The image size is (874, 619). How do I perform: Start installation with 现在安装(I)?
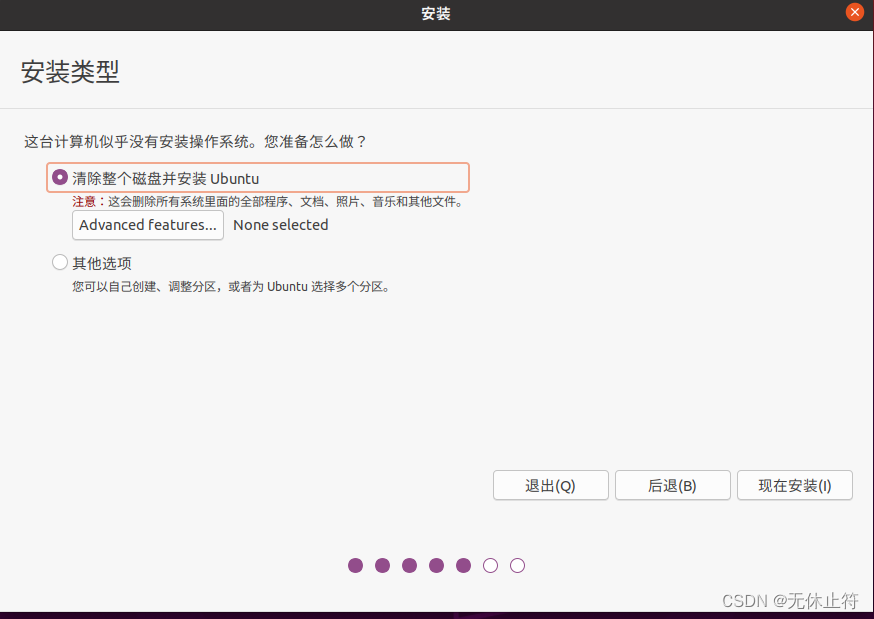point(794,486)
